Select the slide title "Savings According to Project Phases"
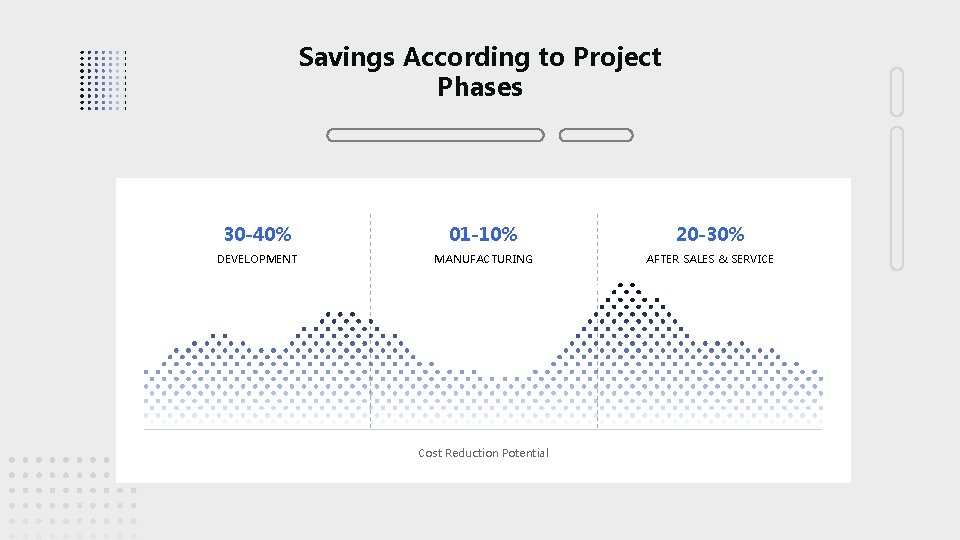 (x=480, y=72)
